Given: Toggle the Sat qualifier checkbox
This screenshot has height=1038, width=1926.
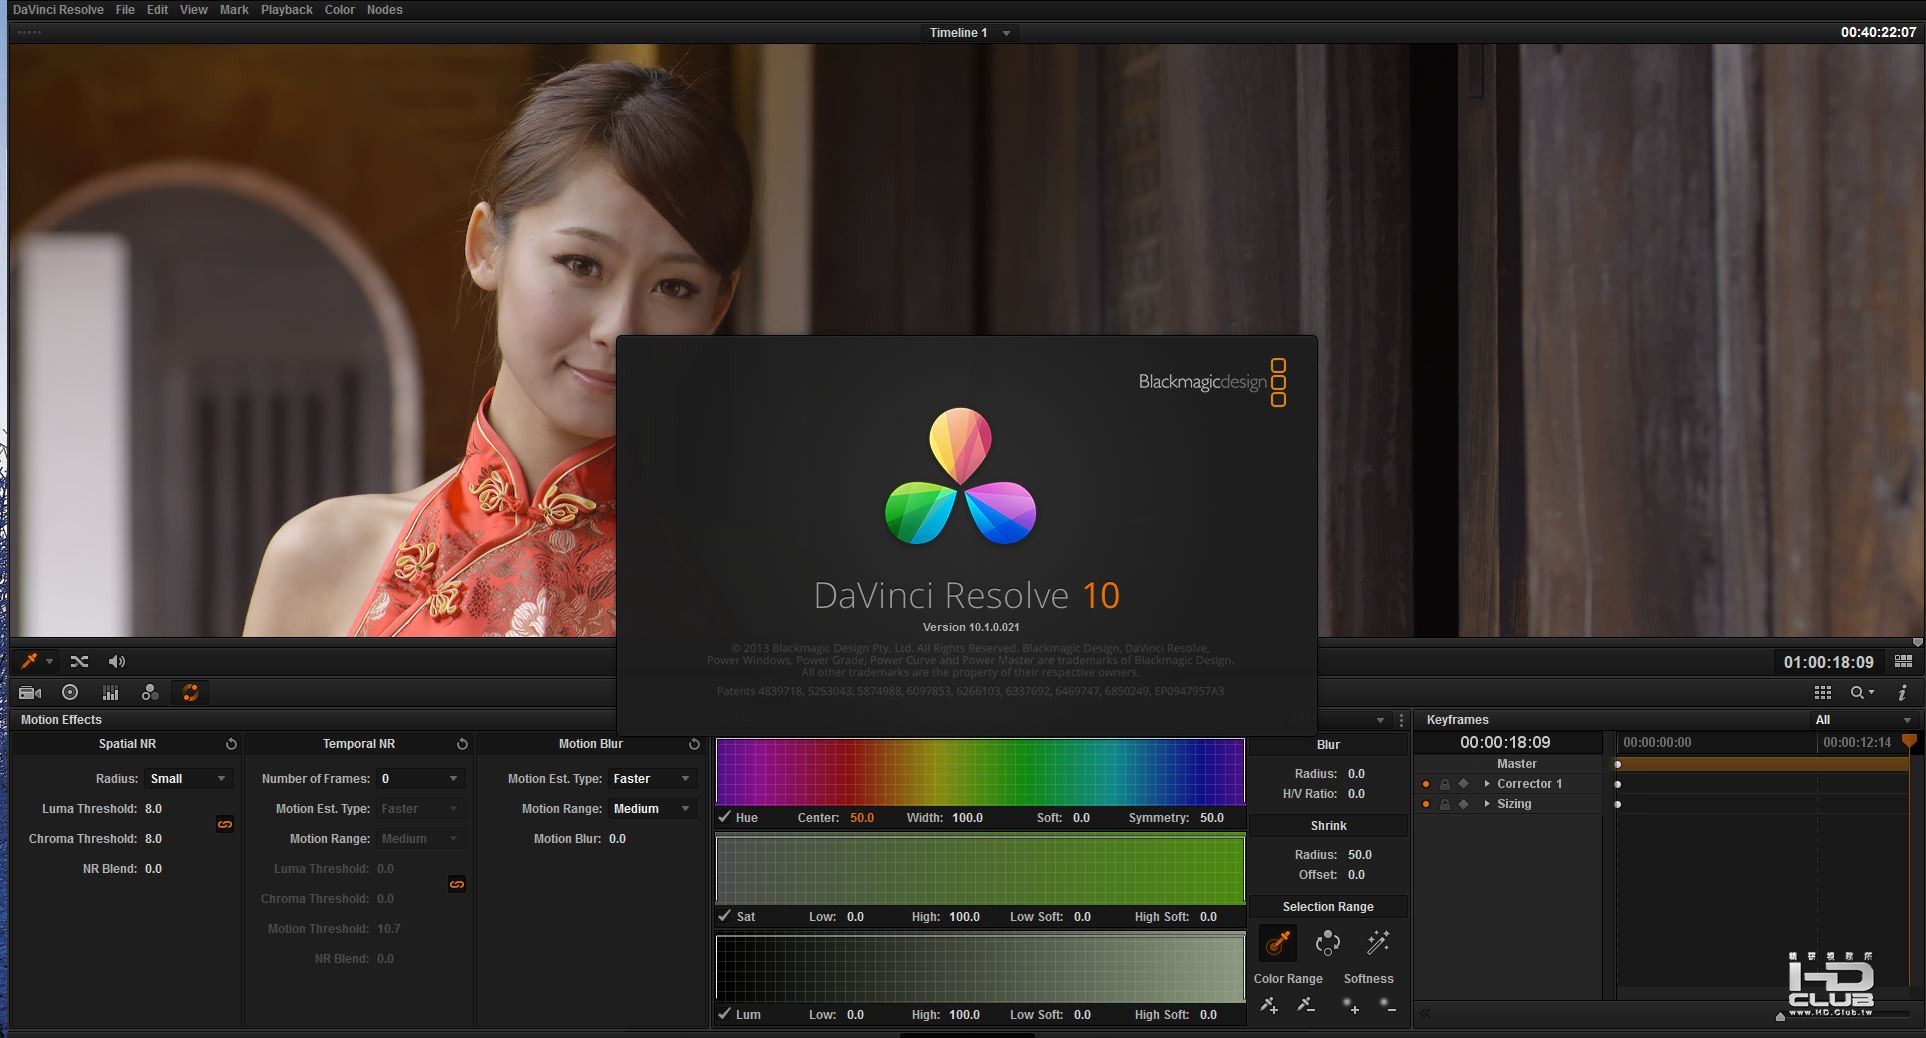Looking at the screenshot, I should (725, 916).
